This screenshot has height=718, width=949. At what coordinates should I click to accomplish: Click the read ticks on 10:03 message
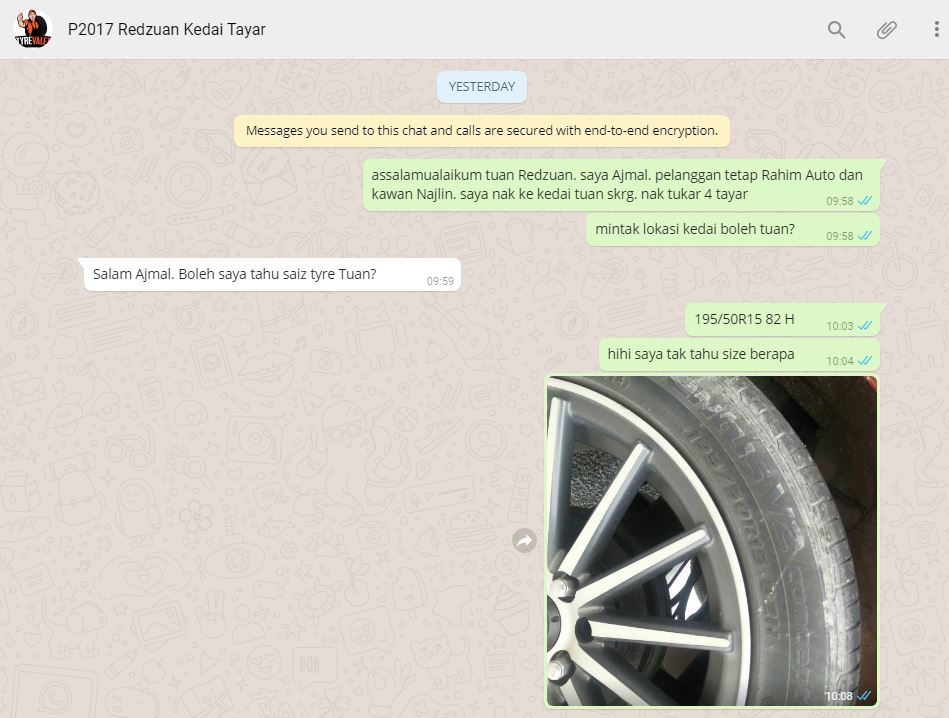tap(865, 326)
